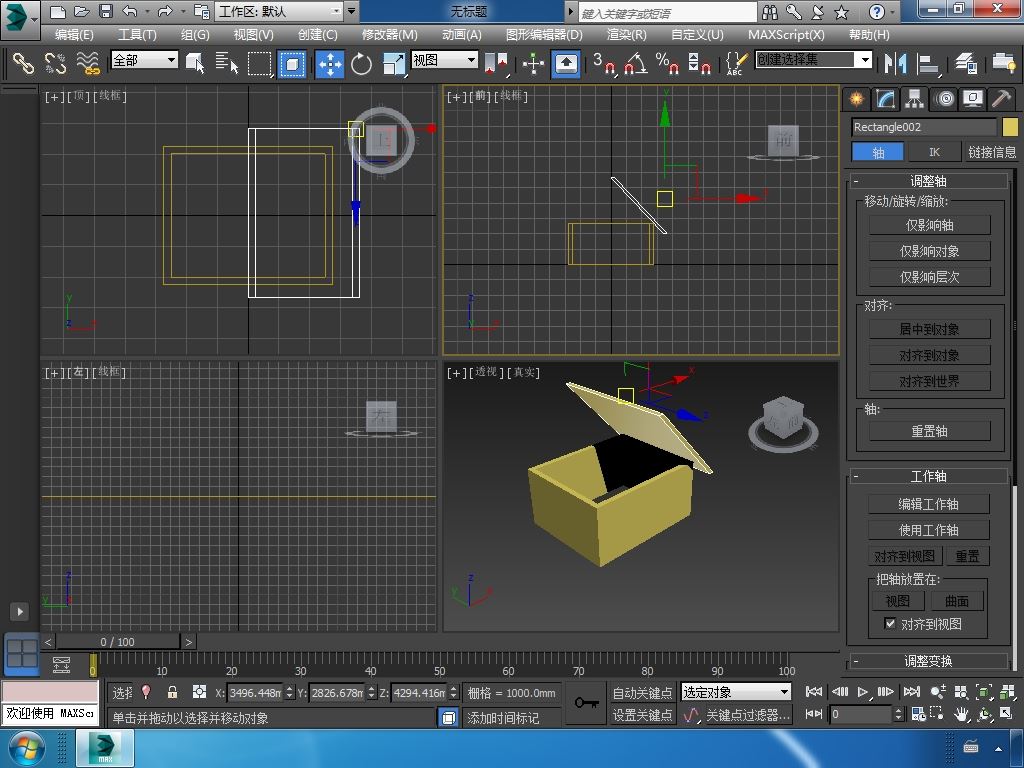Image resolution: width=1024 pixels, height=768 pixels.
Task: Toggle the large key mode button
Action: pyautogui.click(x=586, y=703)
